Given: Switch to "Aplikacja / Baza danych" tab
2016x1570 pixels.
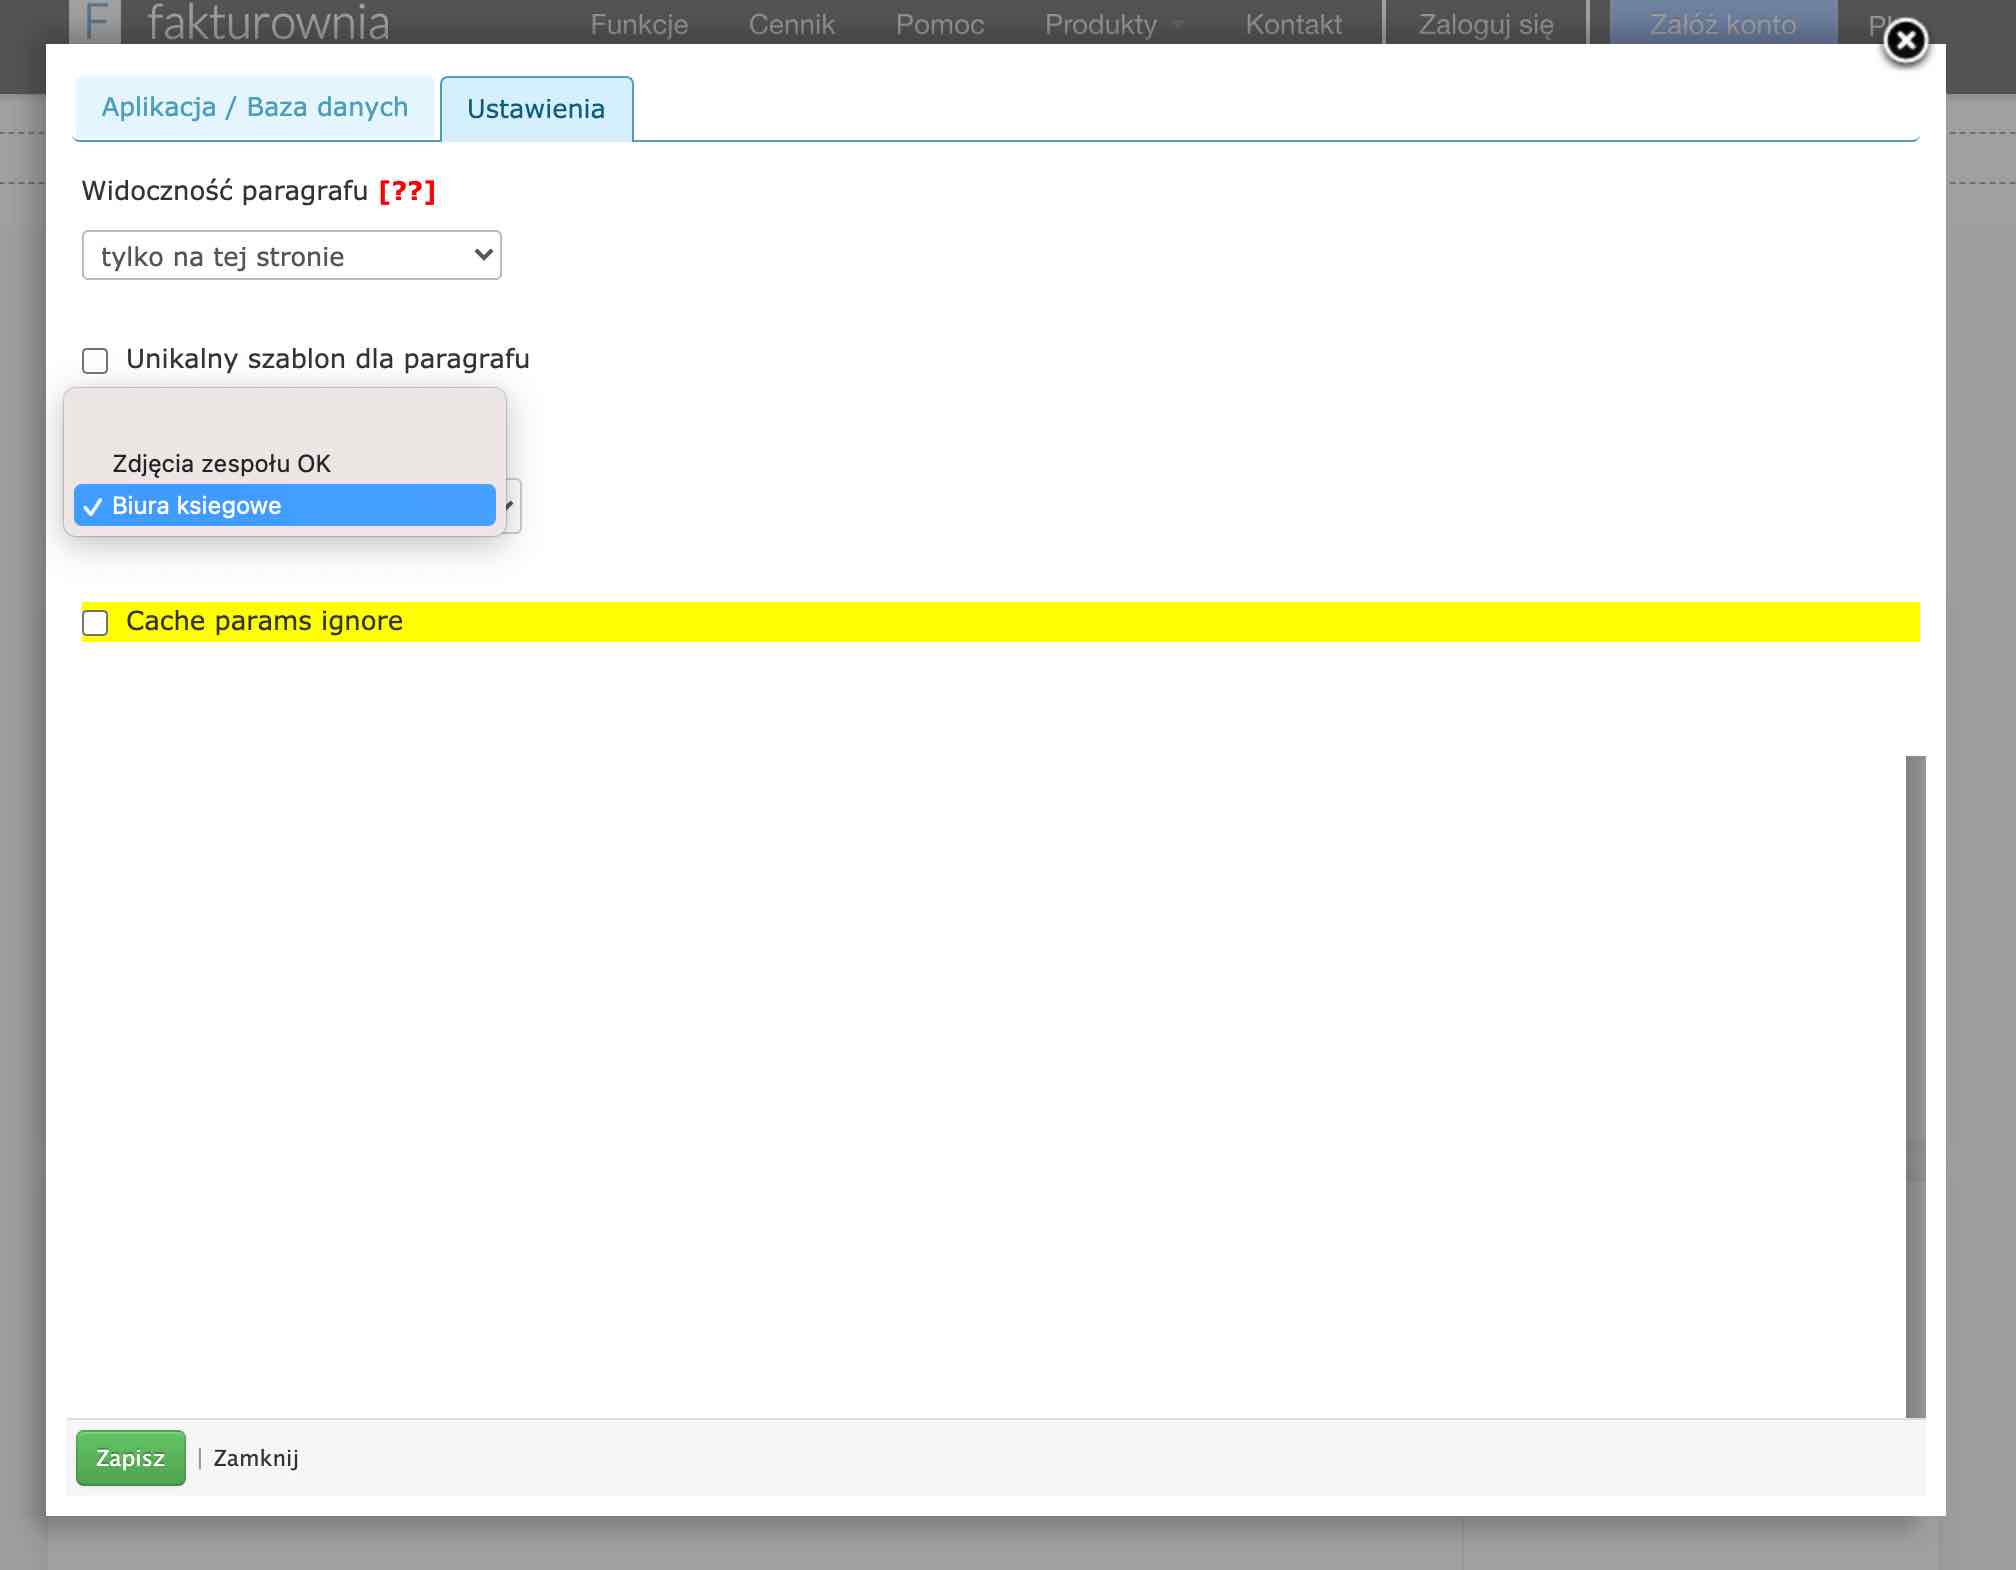Looking at the screenshot, I should 255,107.
